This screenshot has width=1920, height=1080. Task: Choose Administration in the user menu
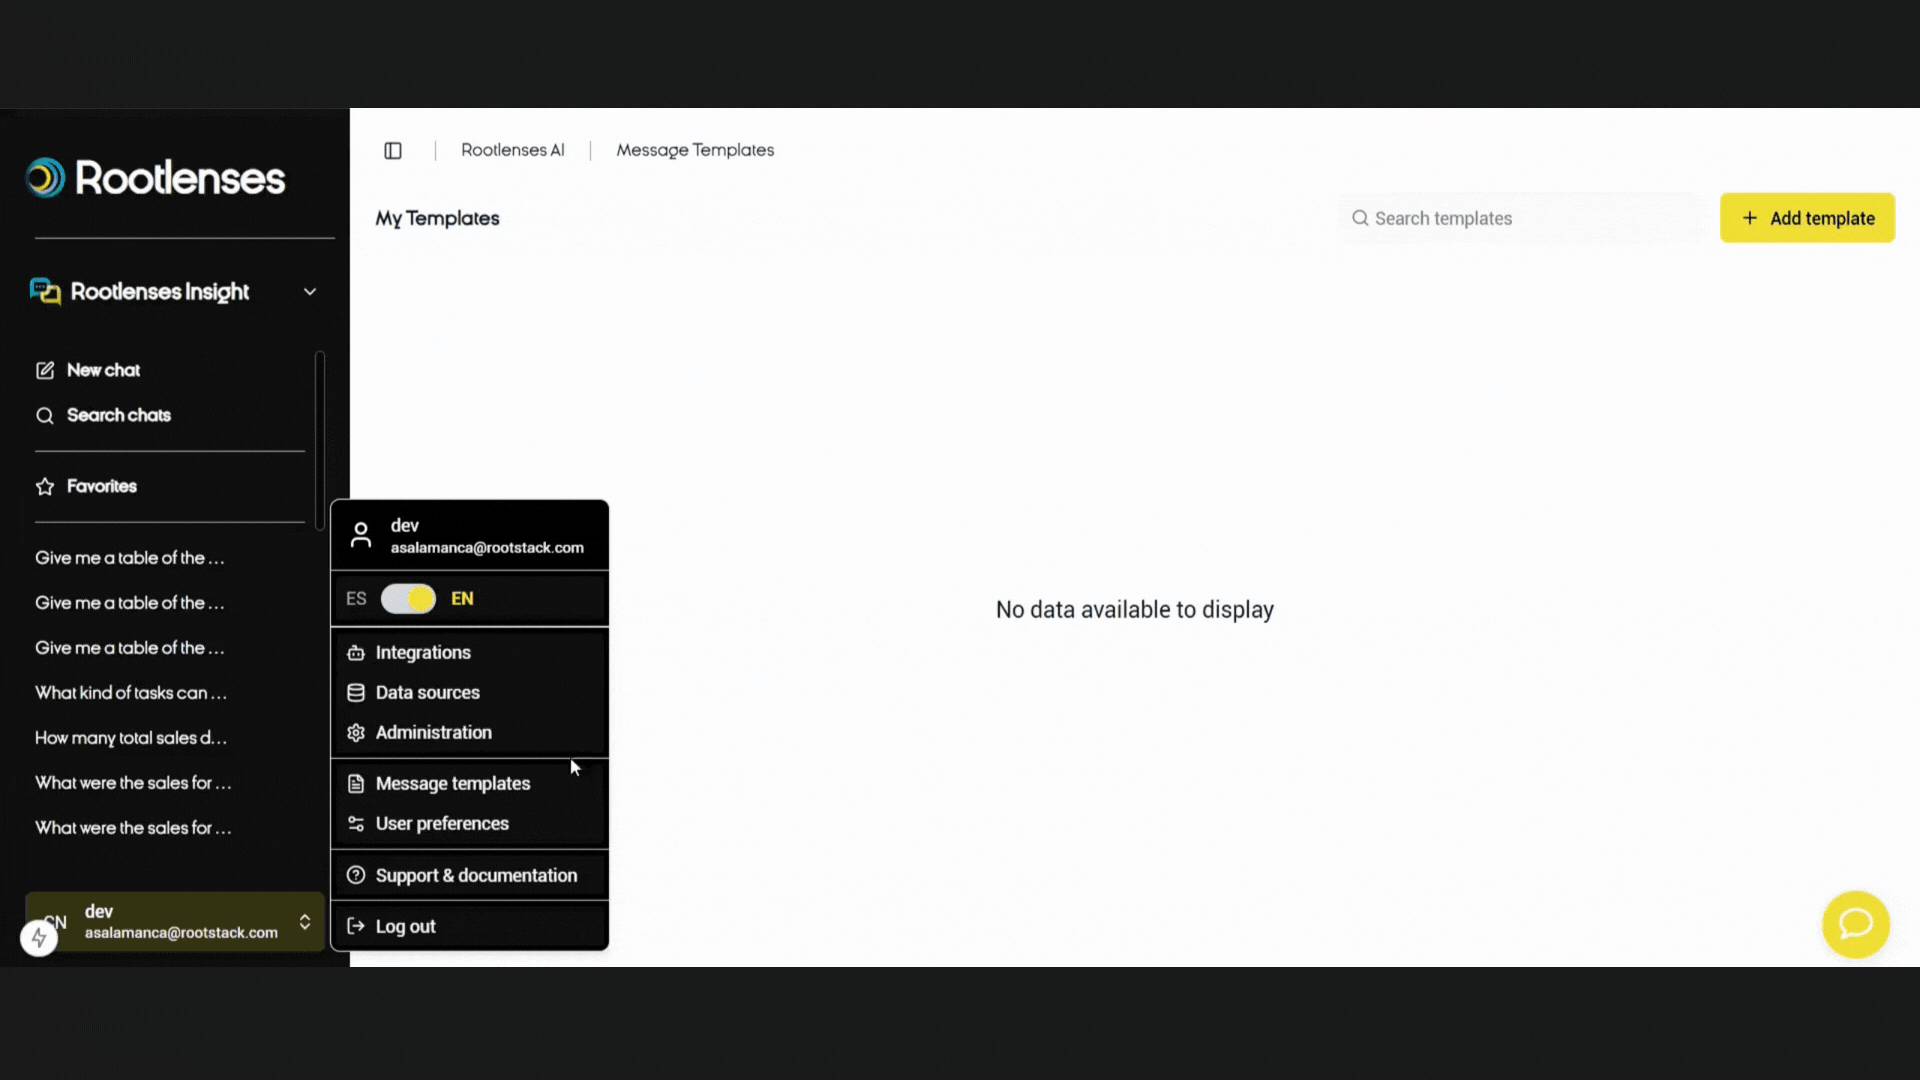[433, 733]
